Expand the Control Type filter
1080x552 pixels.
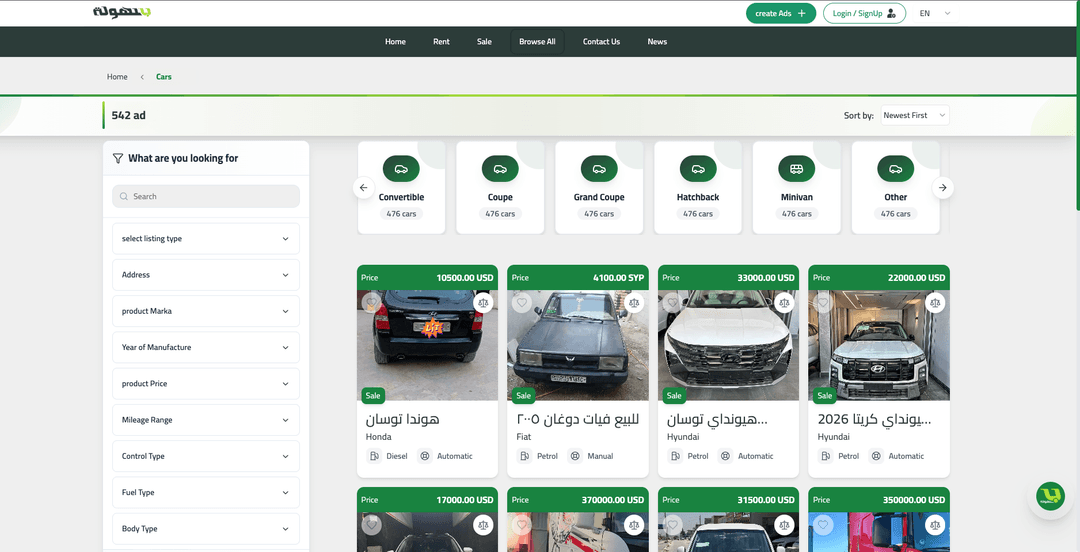point(206,456)
